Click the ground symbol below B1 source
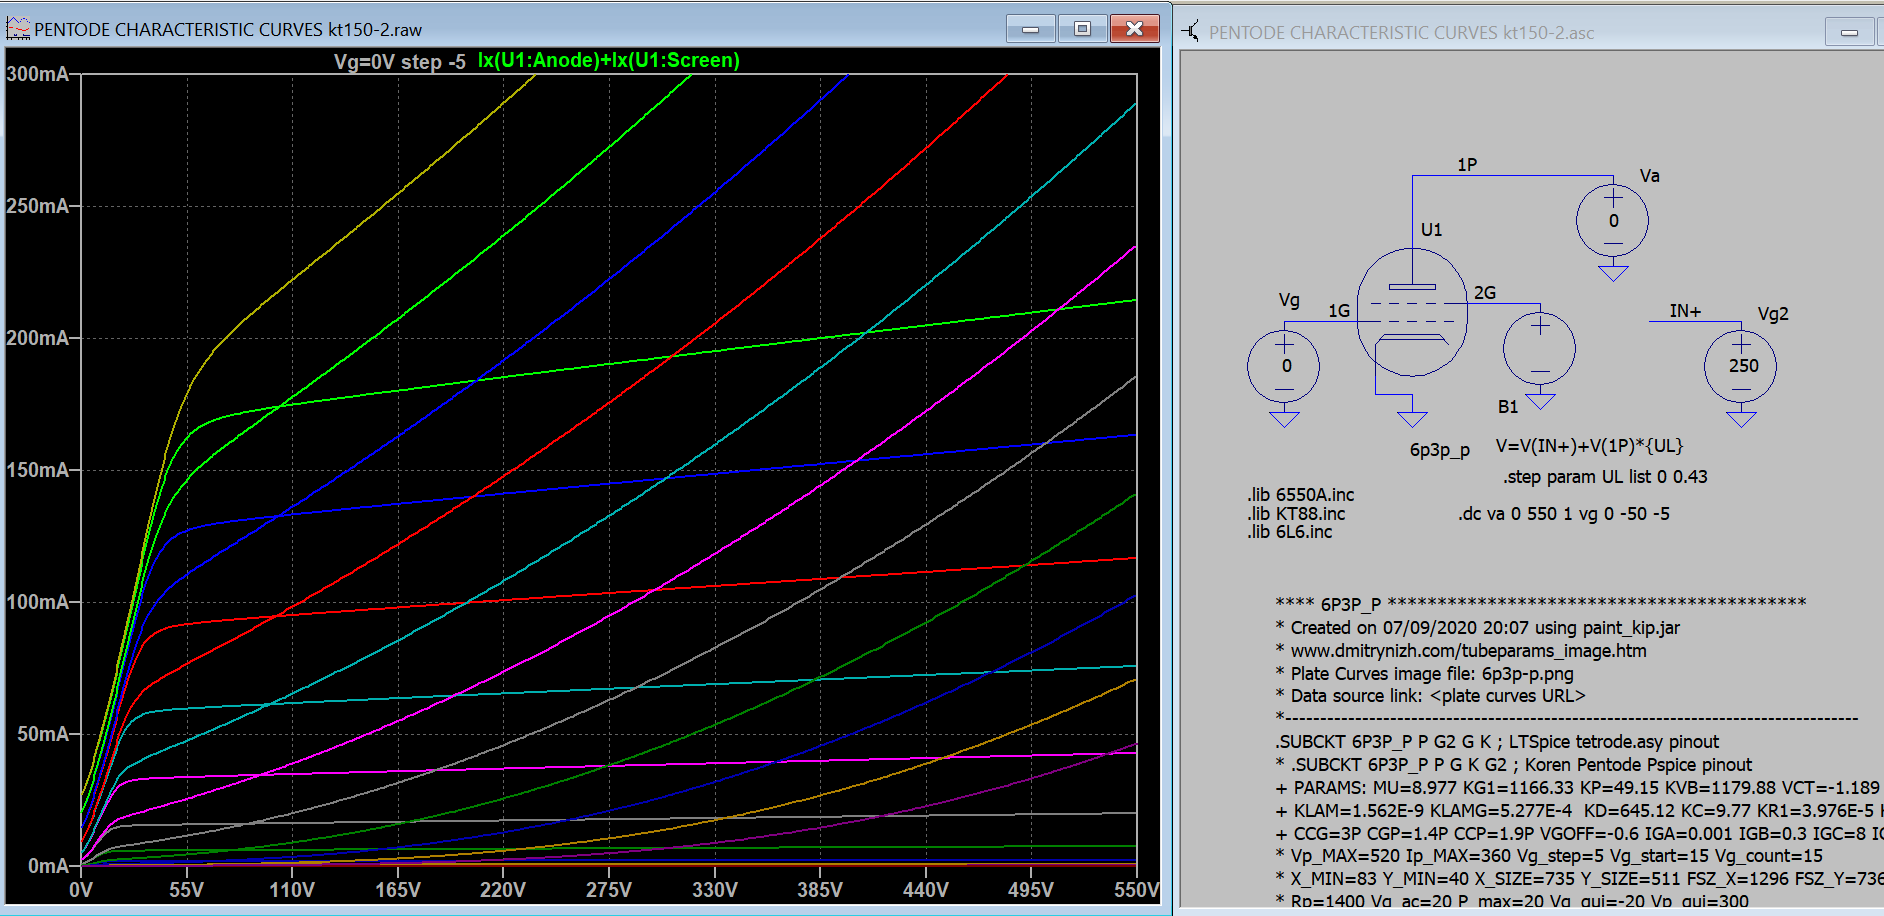The image size is (1884, 916). (x=1540, y=400)
